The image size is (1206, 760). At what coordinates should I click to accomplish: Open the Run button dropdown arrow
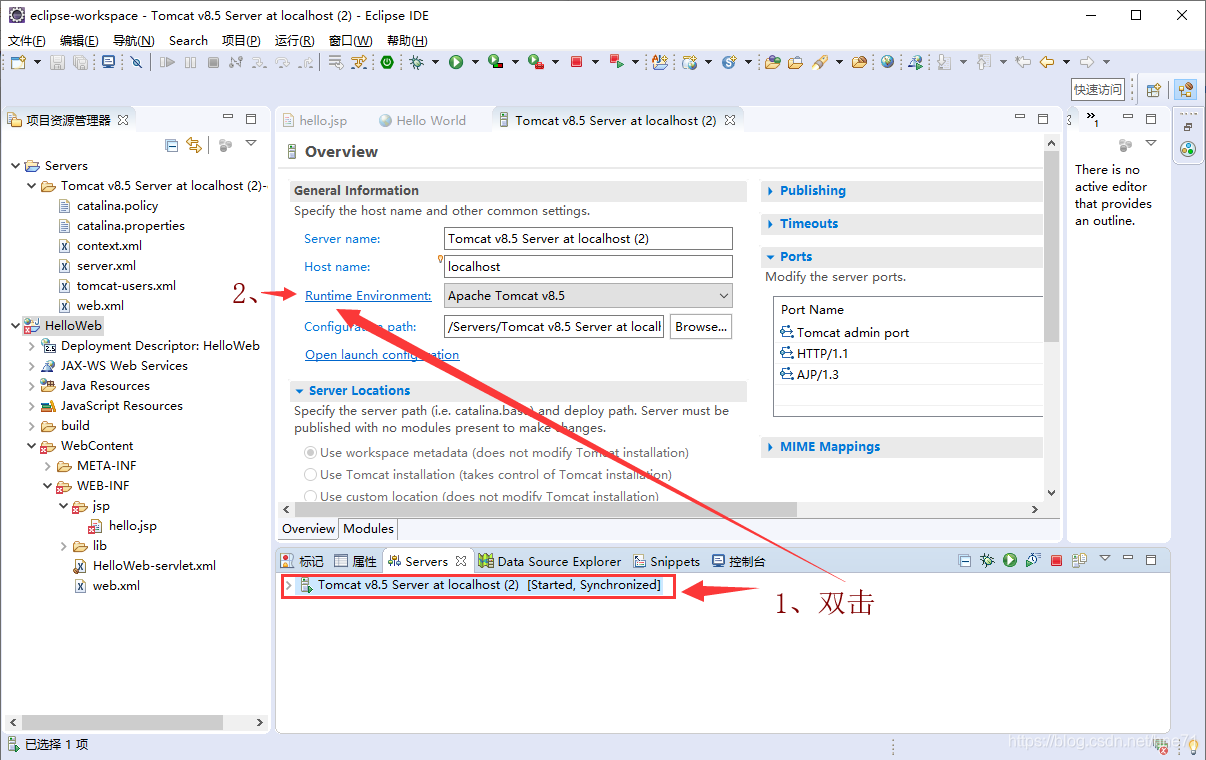tap(475, 62)
